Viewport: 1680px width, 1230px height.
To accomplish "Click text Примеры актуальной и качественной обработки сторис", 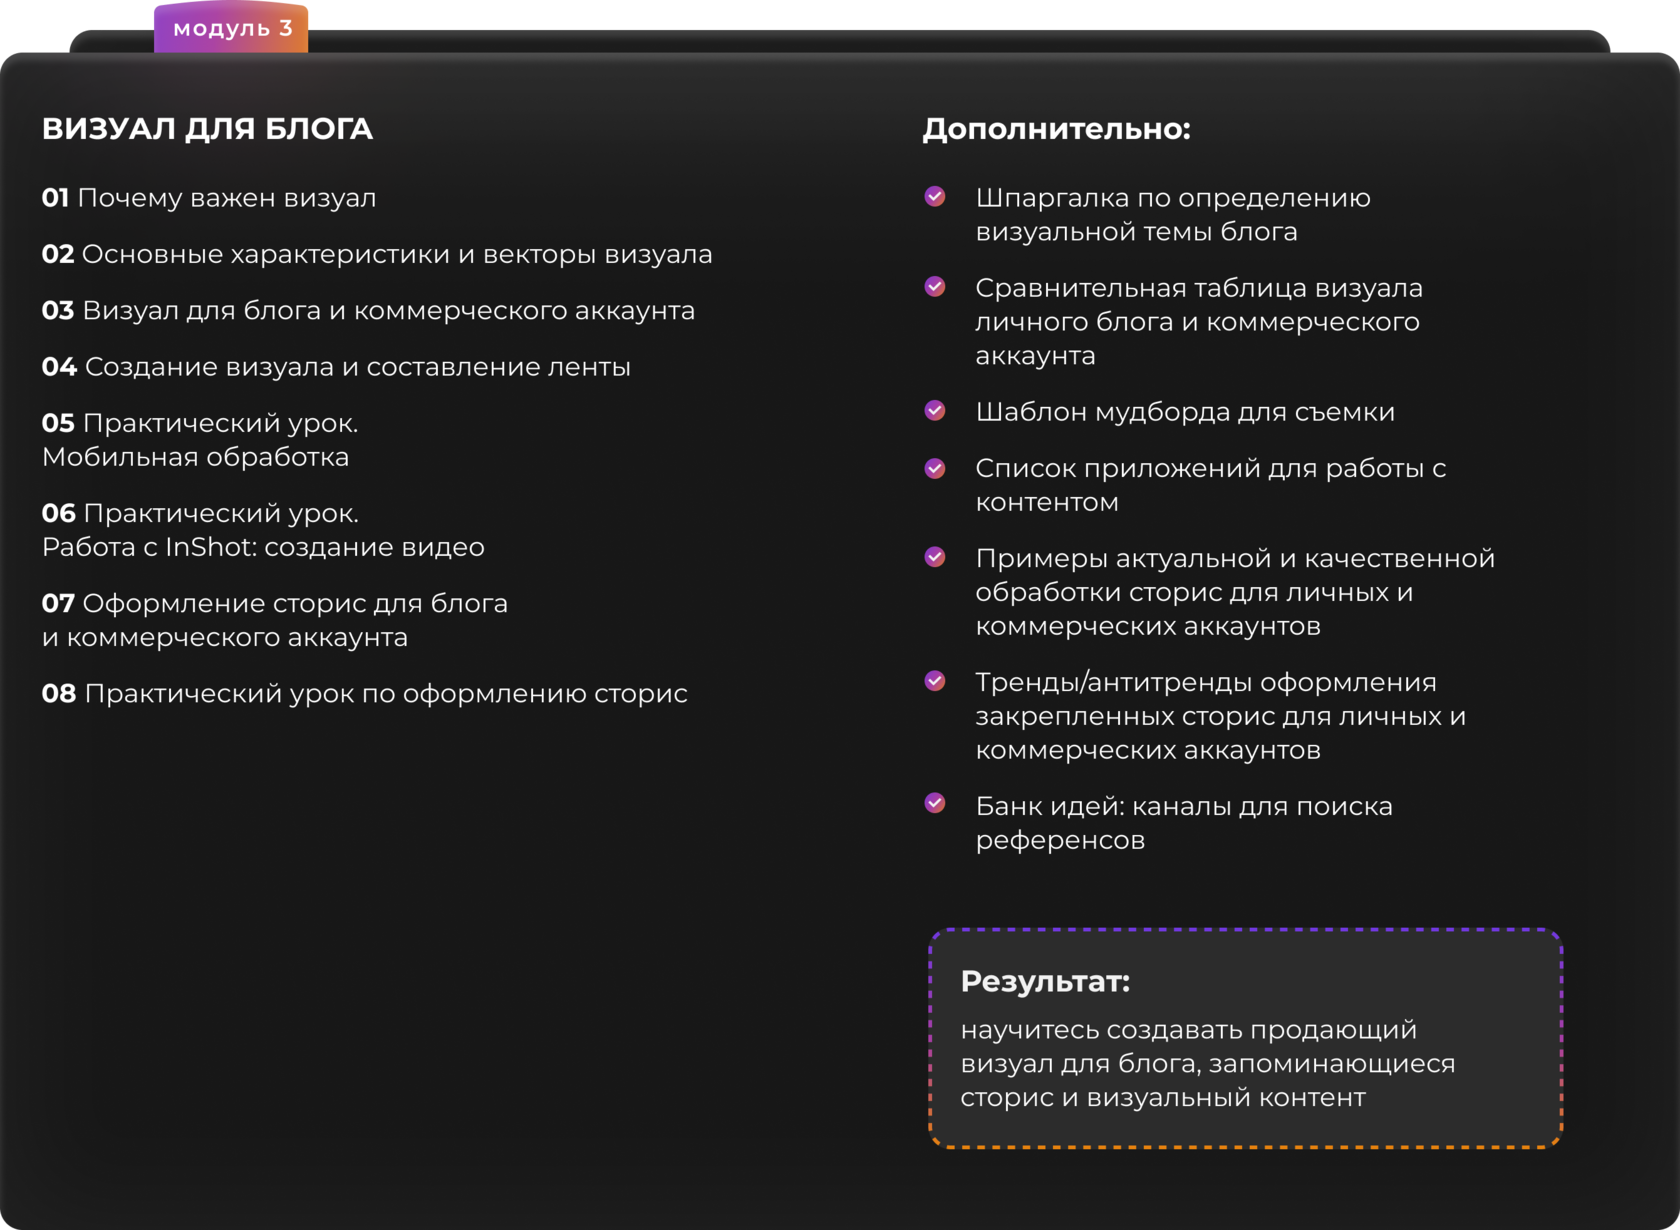I will pos(1235,592).
